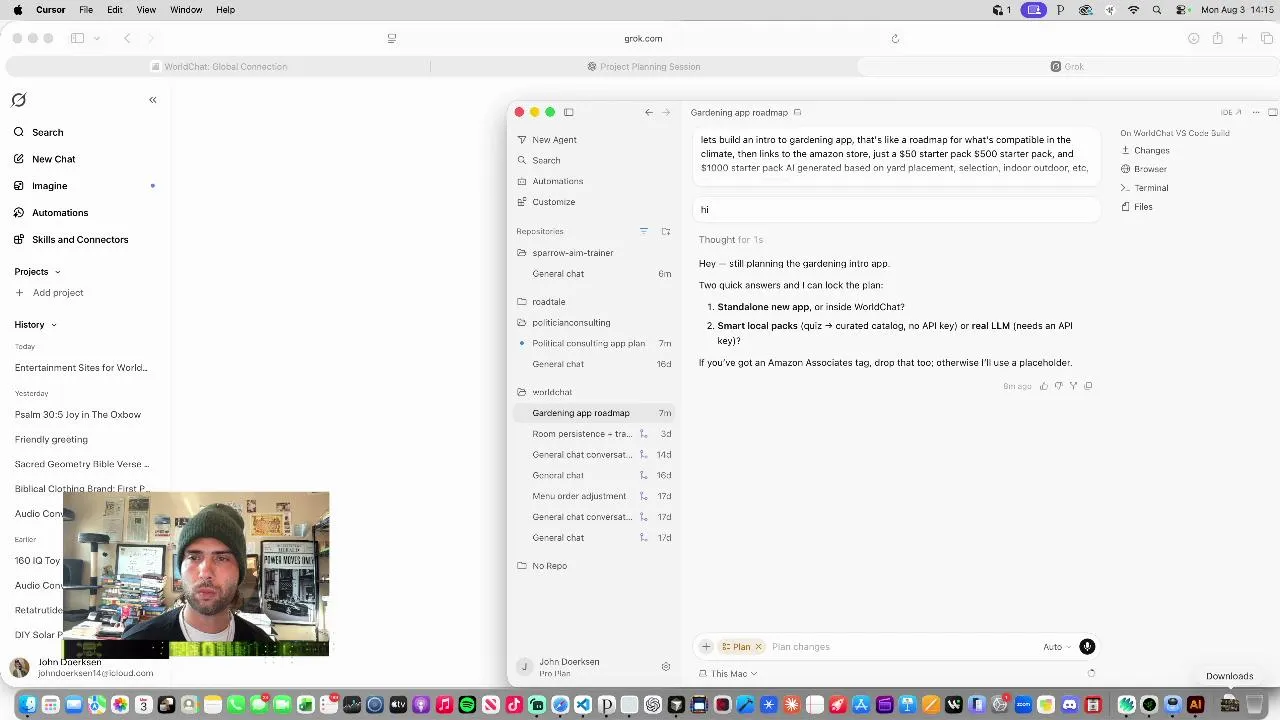Click Safari share icon
This screenshot has height=720, width=1280.
tap(1217, 39)
